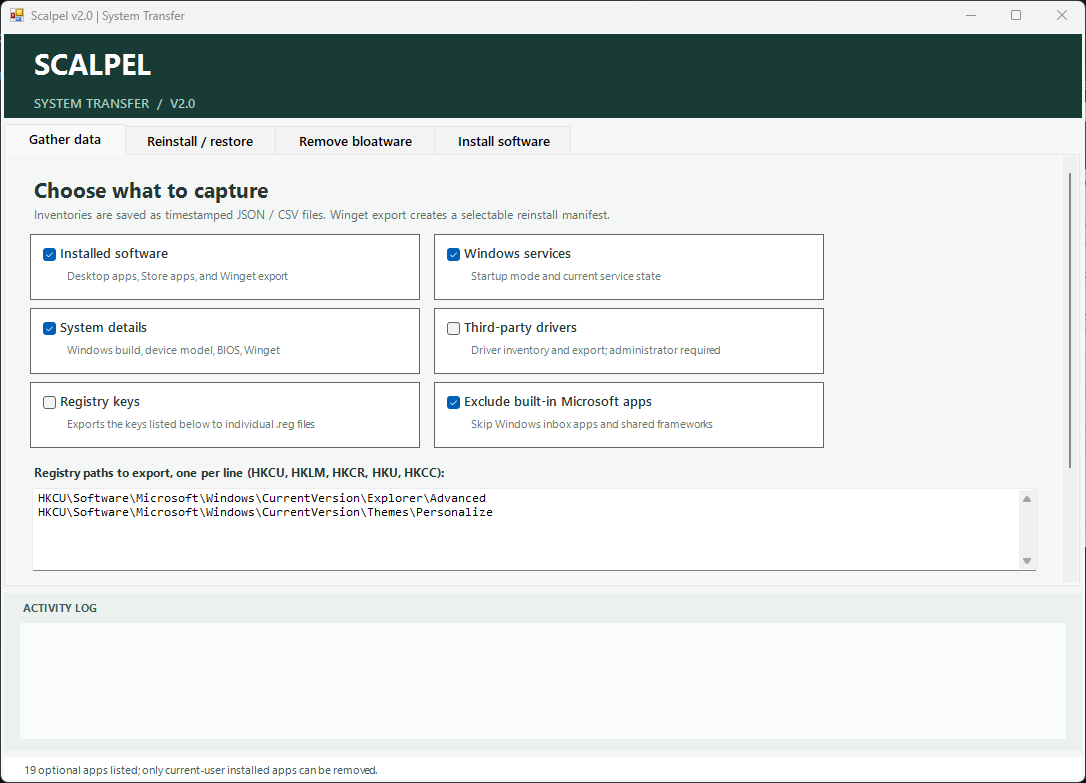The width and height of the screenshot is (1086, 783).
Task: Go to the Install software tab
Action: tap(504, 141)
